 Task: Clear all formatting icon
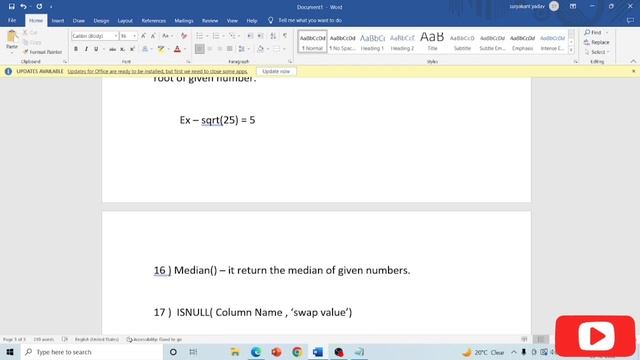point(184,36)
